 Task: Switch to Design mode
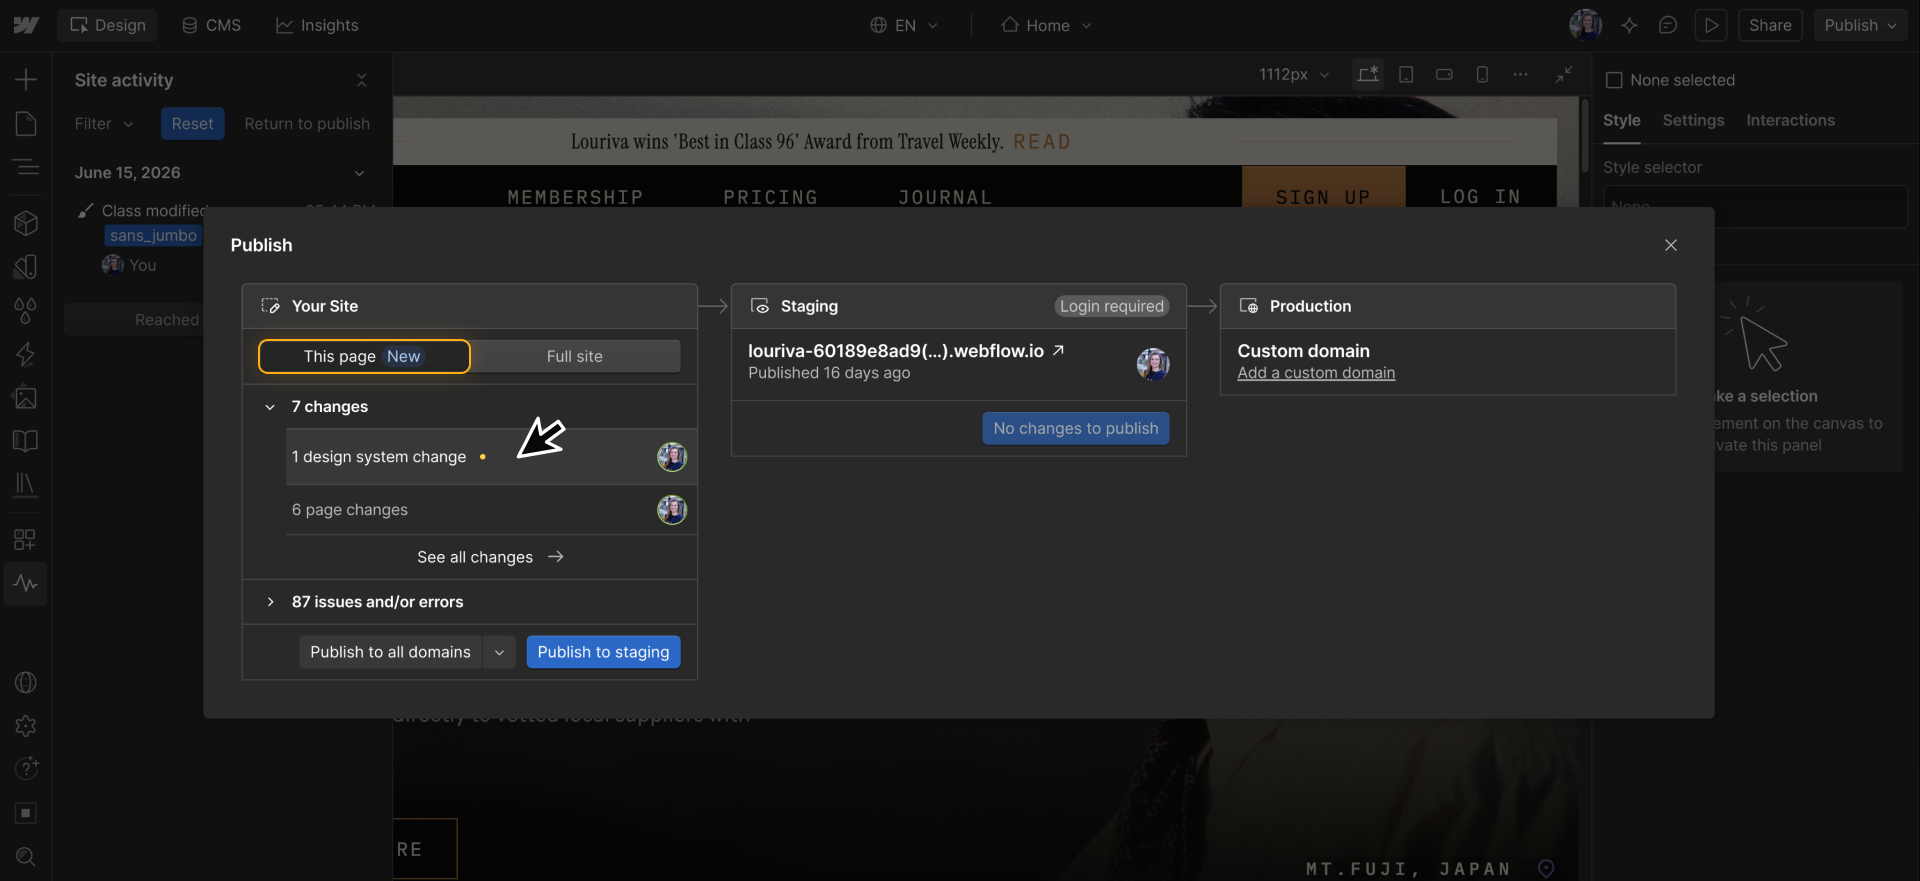(108, 25)
